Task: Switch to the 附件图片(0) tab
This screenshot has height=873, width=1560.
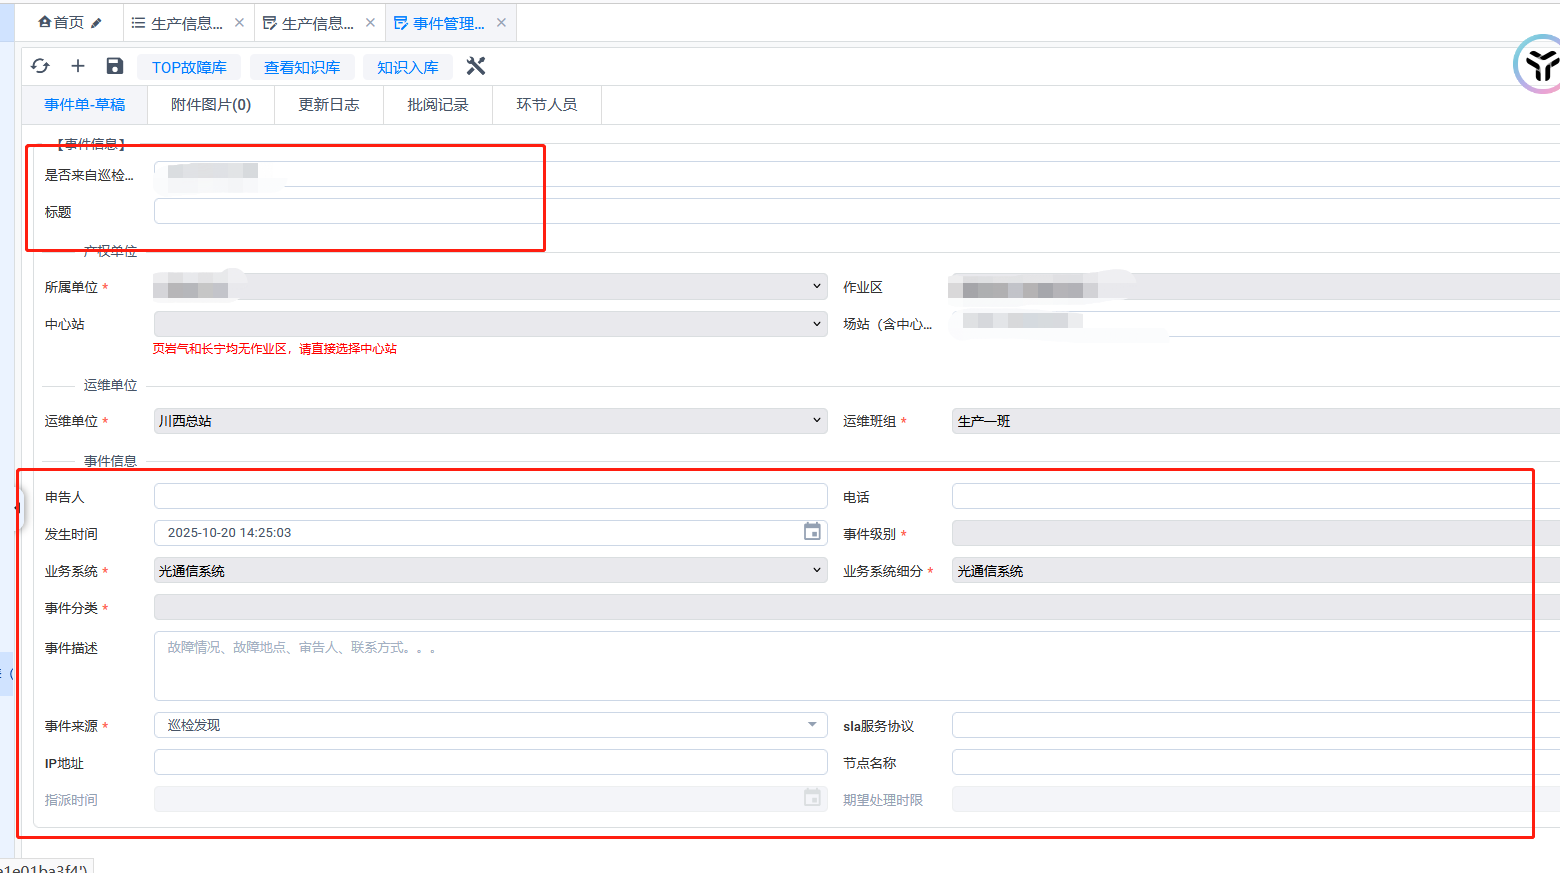Action: (x=211, y=105)
